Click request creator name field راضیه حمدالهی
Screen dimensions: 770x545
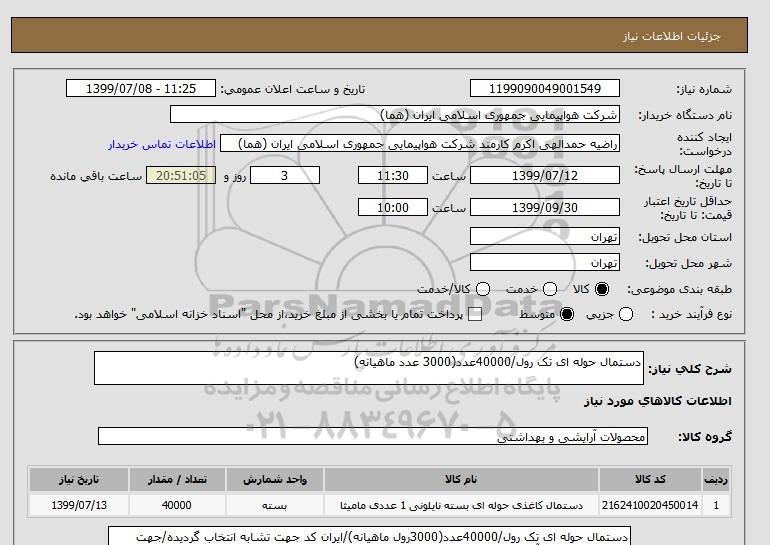pyautogui.click(x=420, y=144)
